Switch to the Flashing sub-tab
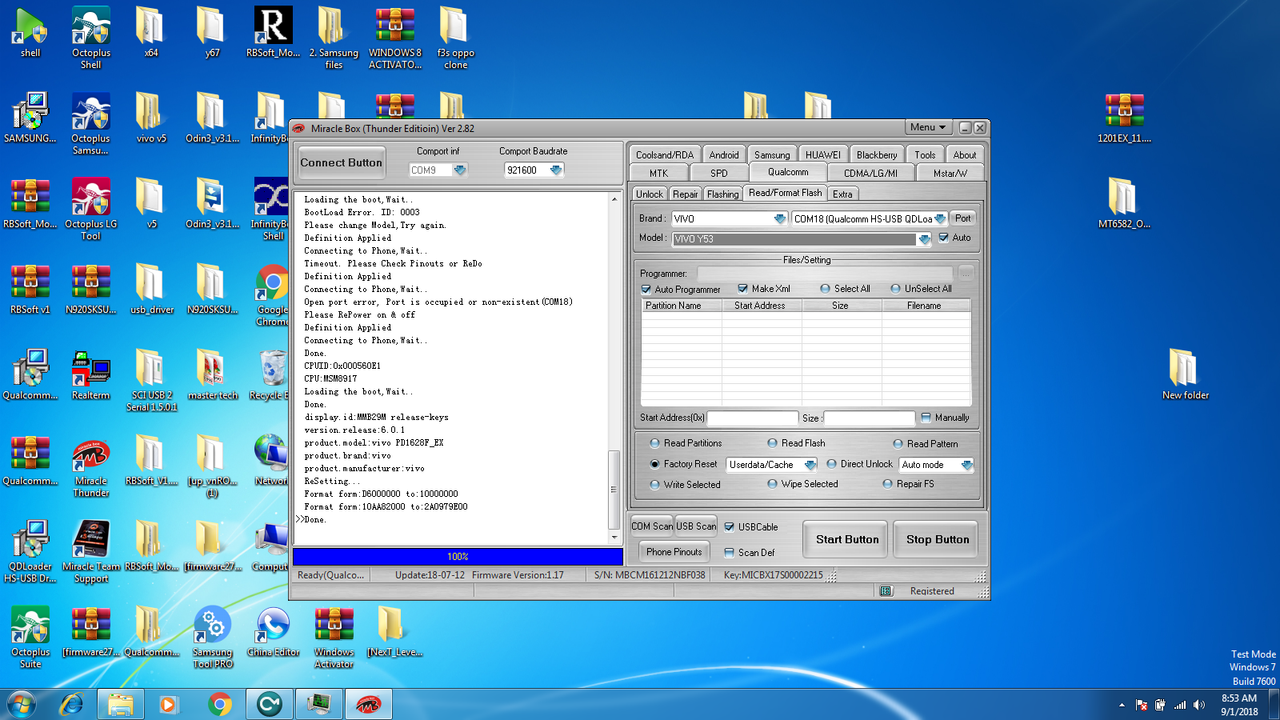This screenshot has width=1280, height=720. pos(723,194)
